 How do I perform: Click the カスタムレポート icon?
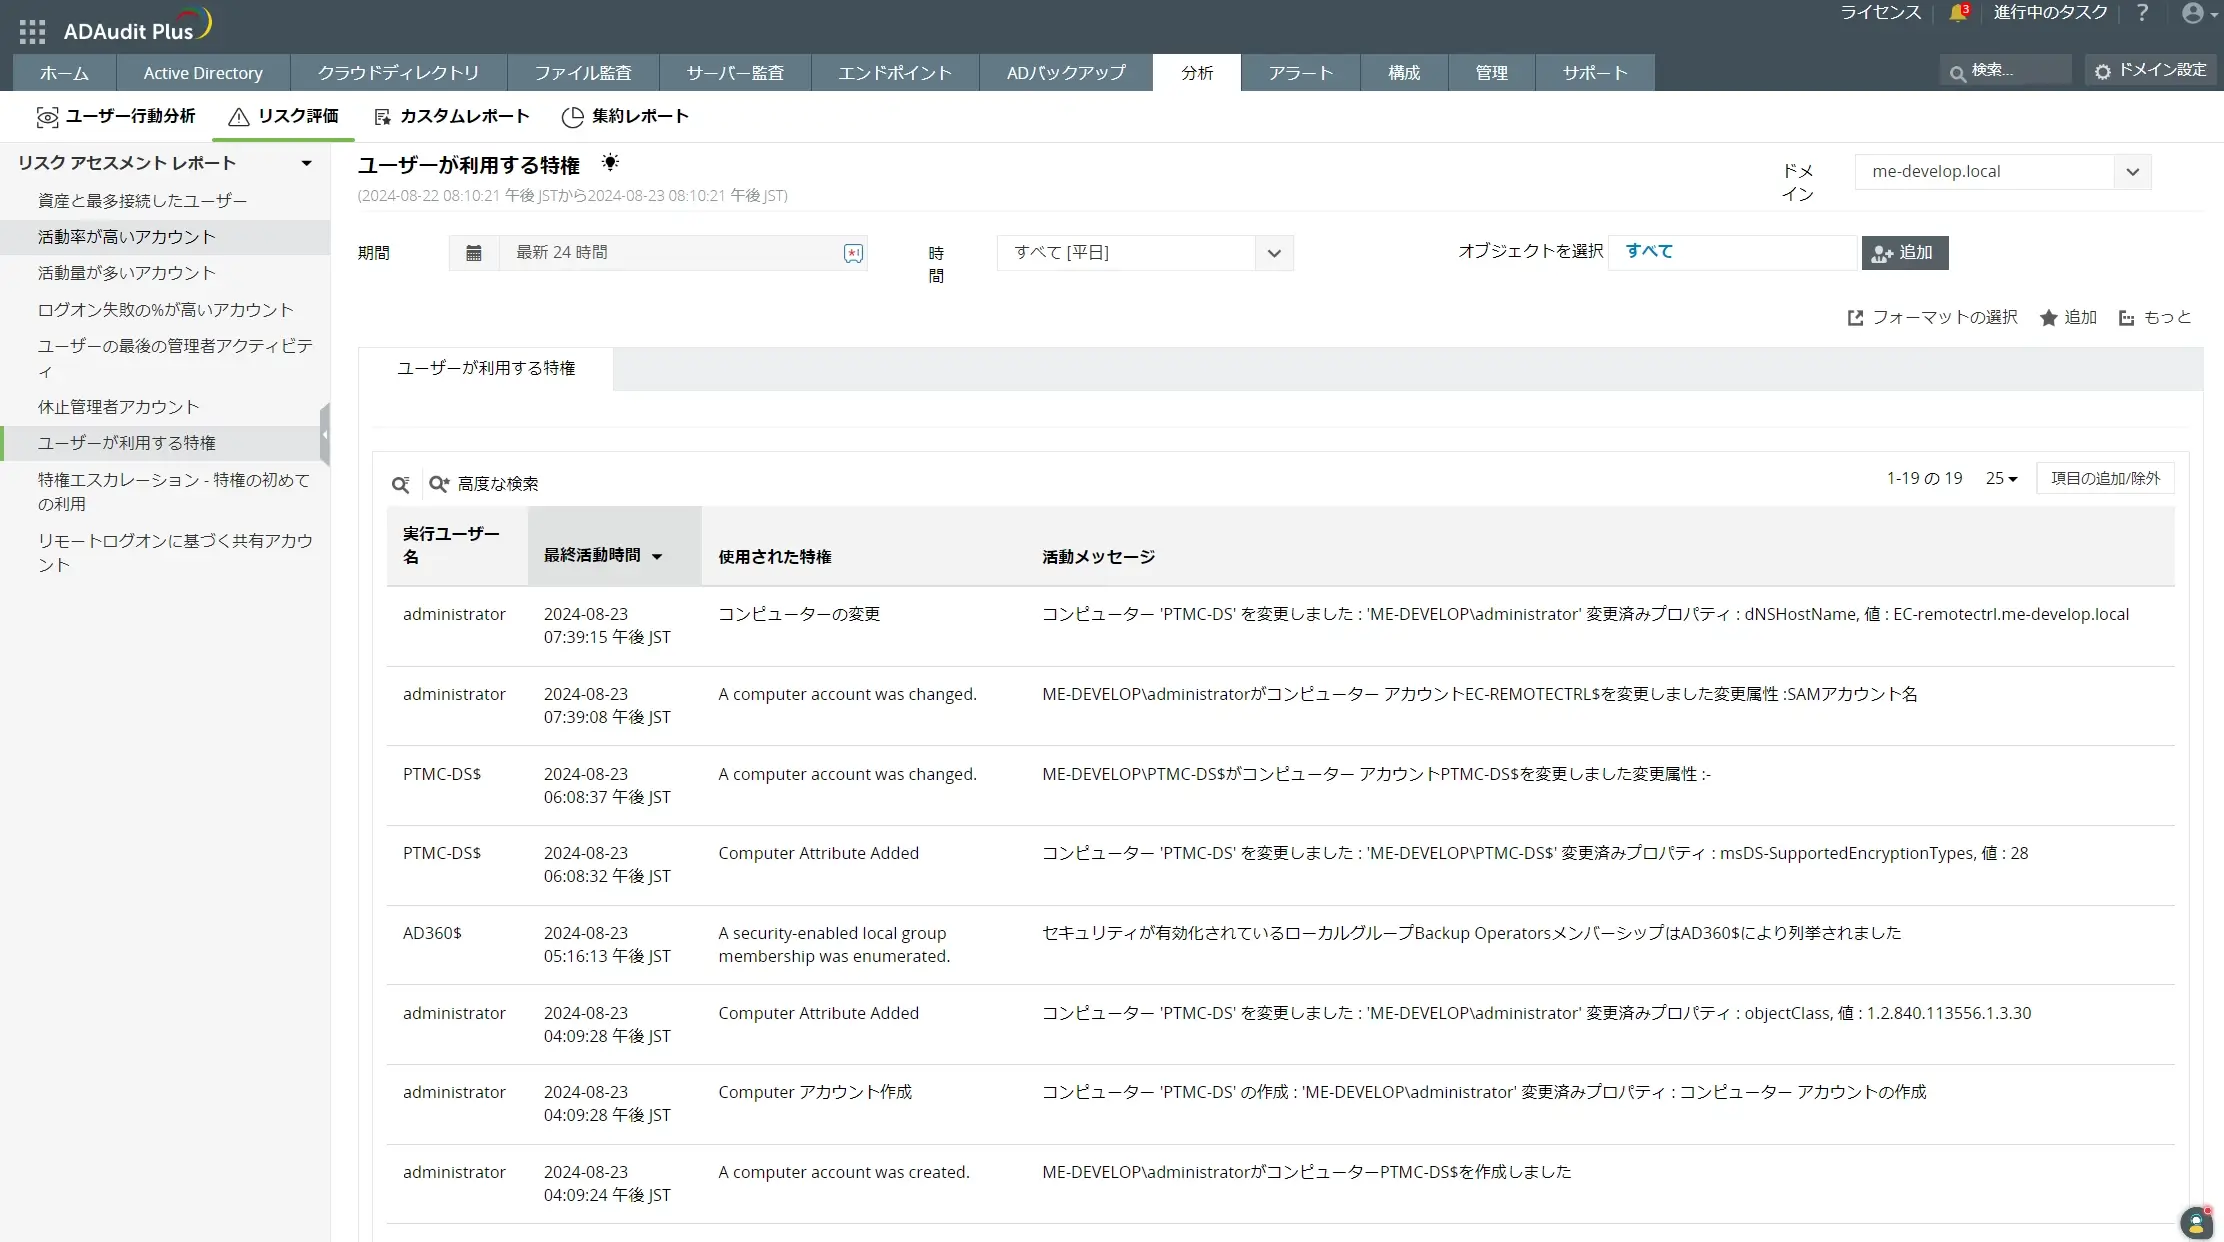point(383,116)
